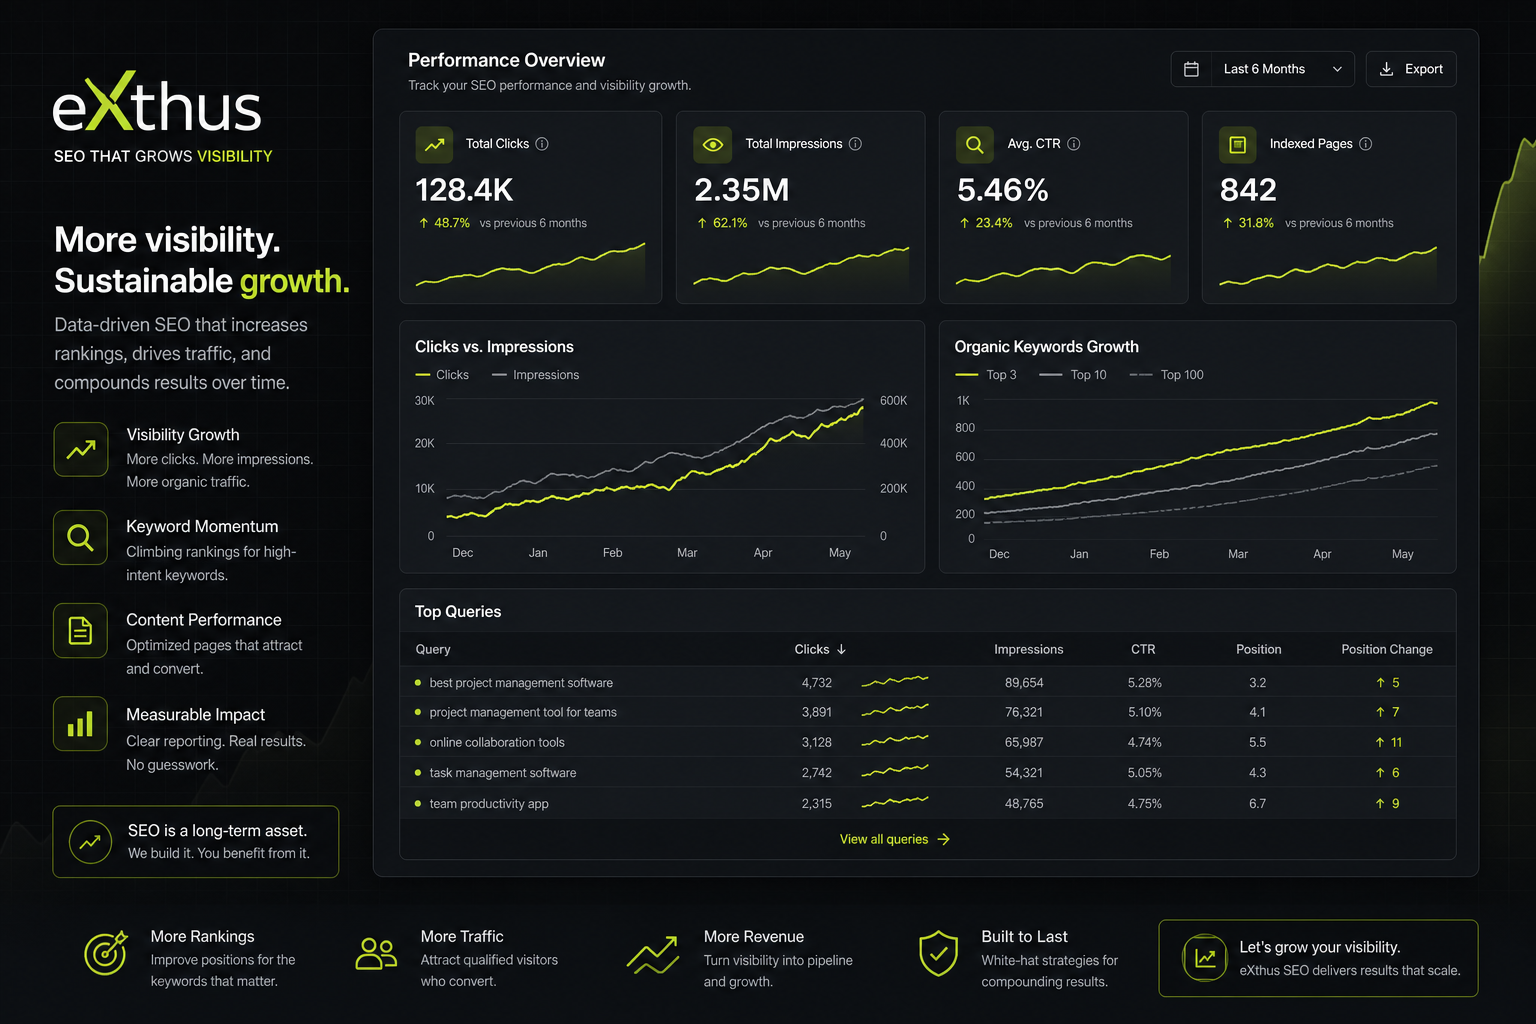Click the chevron on date range selector
This screenshot has width=1536, height=1024.
point(1337,69)
